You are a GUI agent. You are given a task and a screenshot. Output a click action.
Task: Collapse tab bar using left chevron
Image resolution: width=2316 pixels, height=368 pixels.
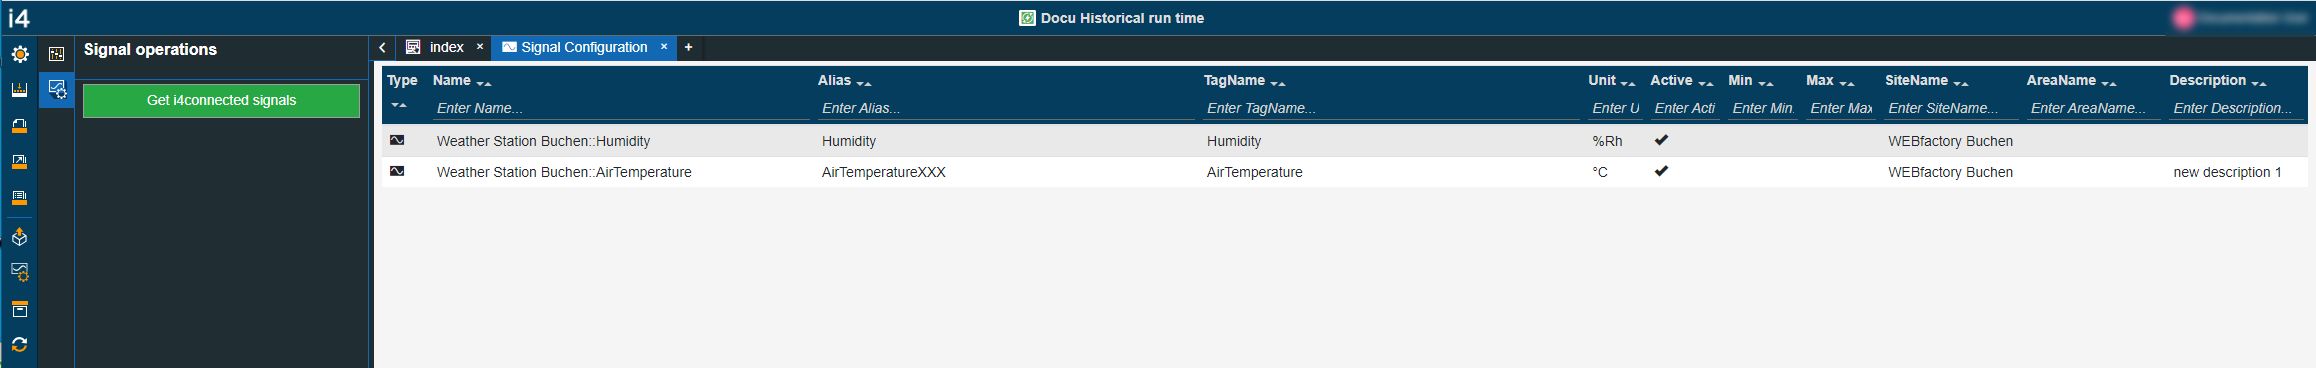[x=382, y=47]
